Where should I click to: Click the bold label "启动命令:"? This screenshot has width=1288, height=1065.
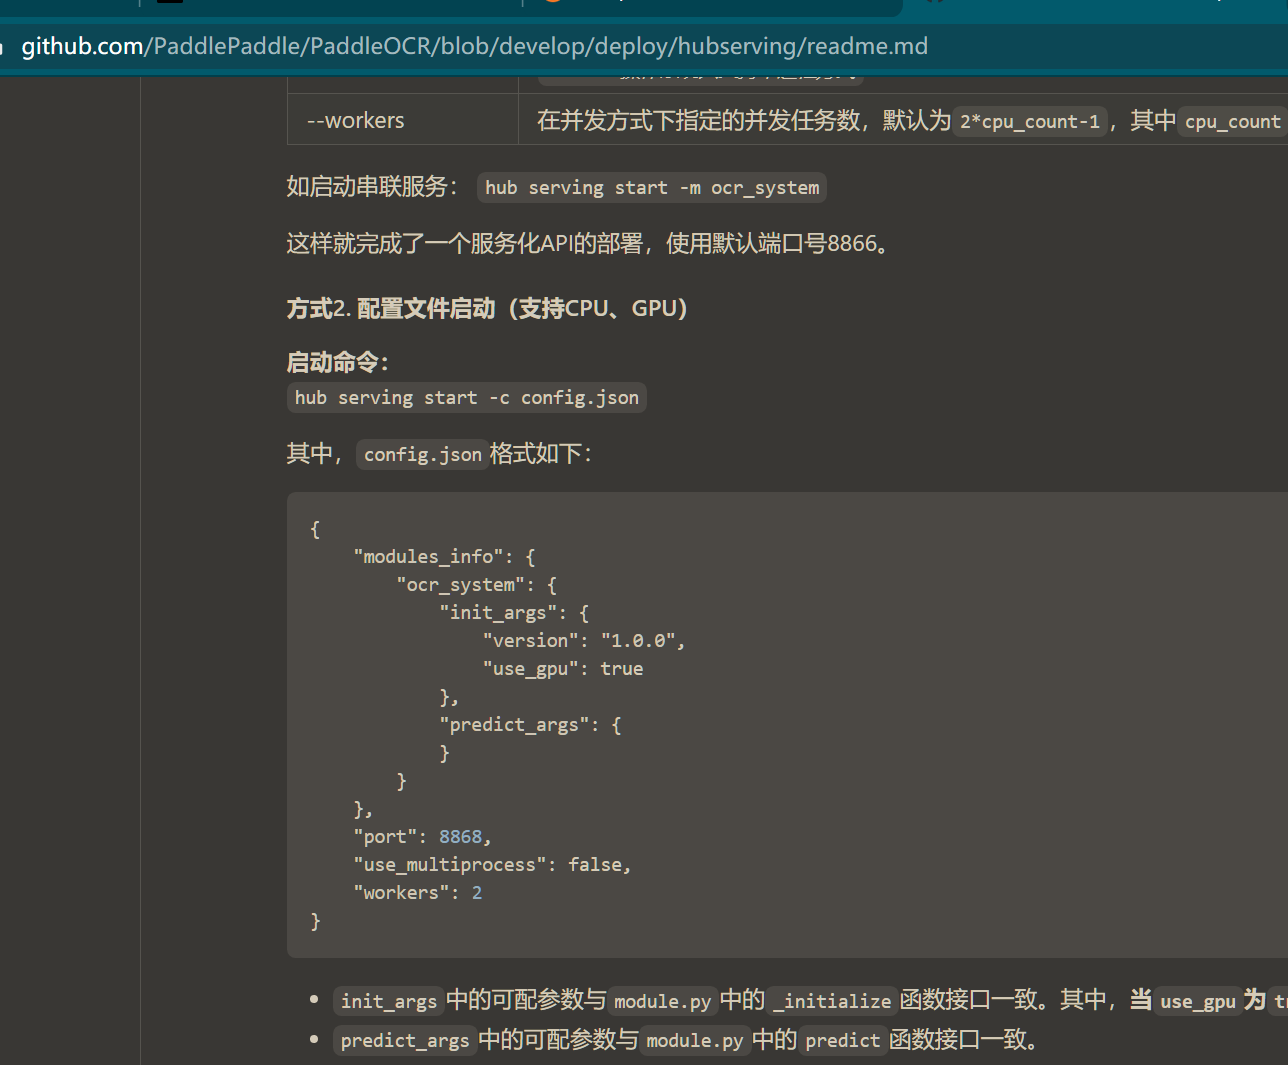pyautogui.click(x=337, y=362)
